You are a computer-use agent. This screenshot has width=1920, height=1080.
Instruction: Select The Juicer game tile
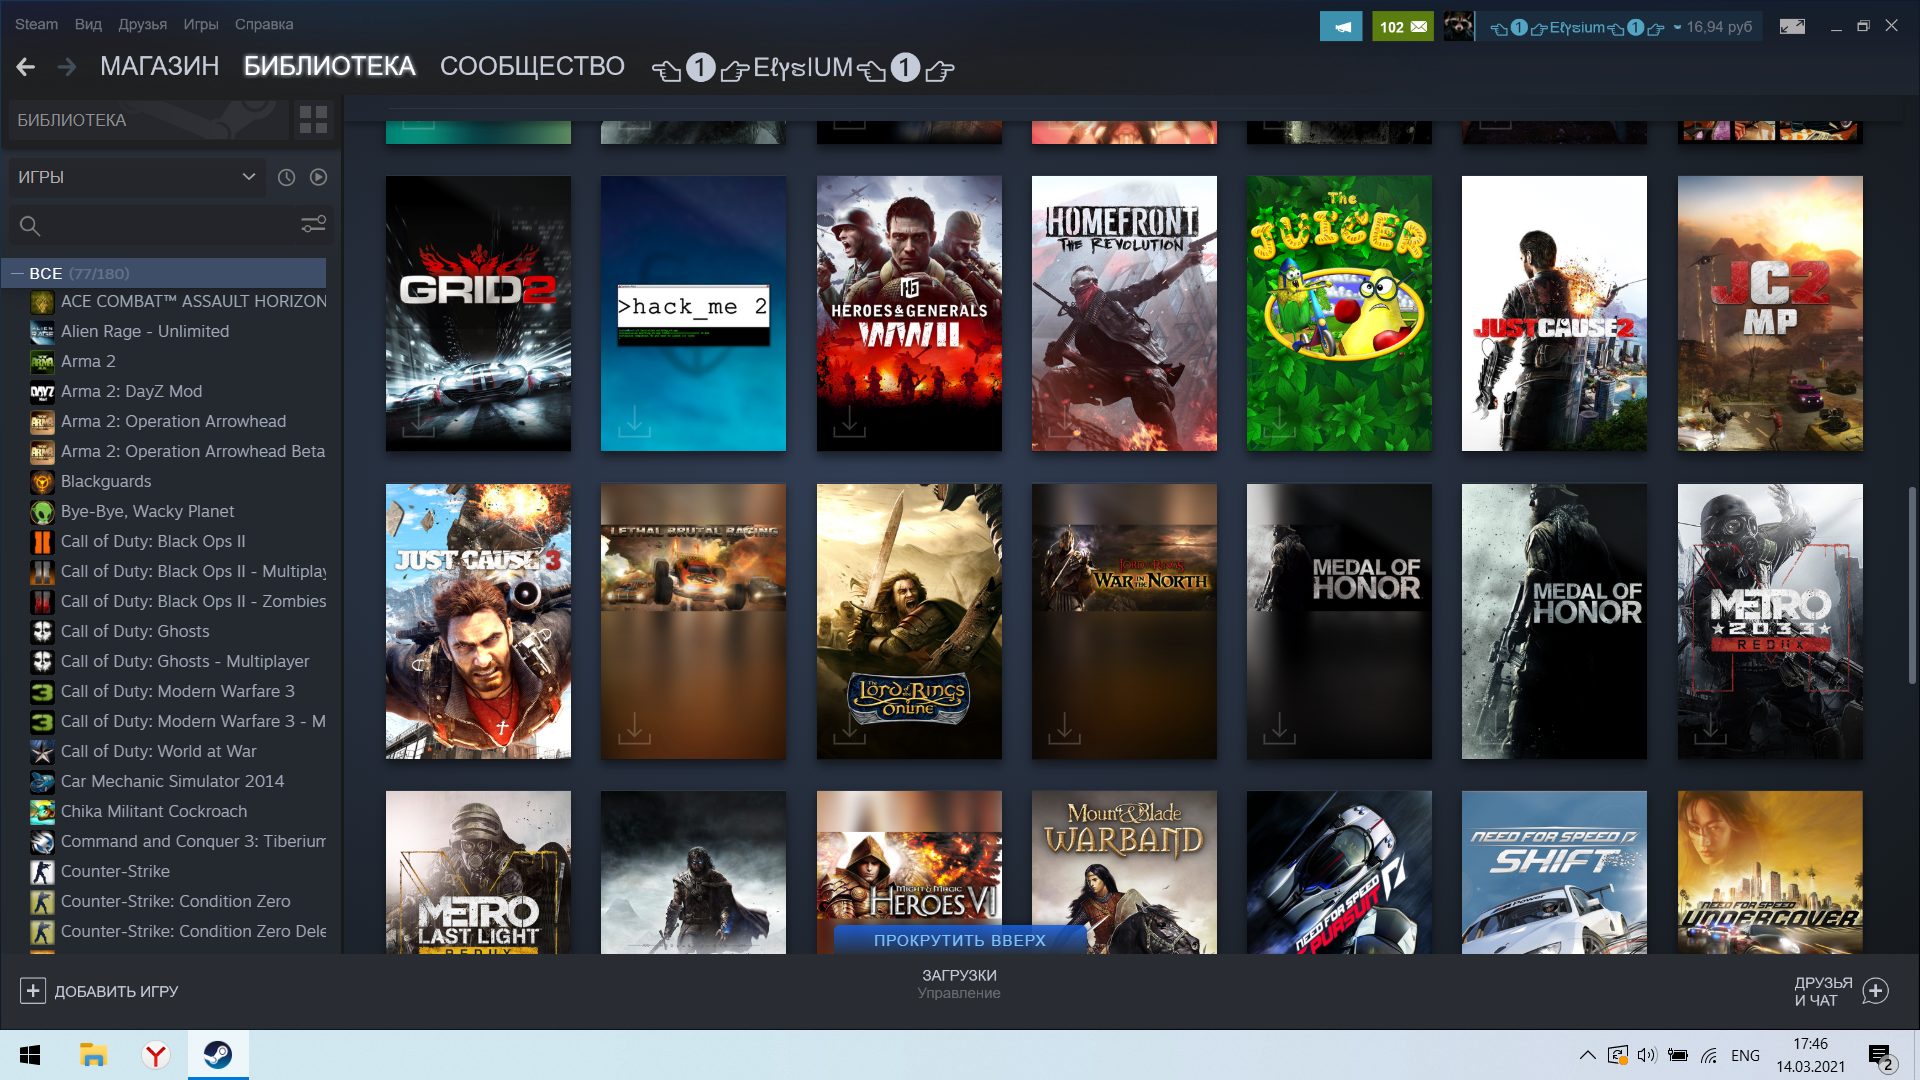(x=1339, y=313)
